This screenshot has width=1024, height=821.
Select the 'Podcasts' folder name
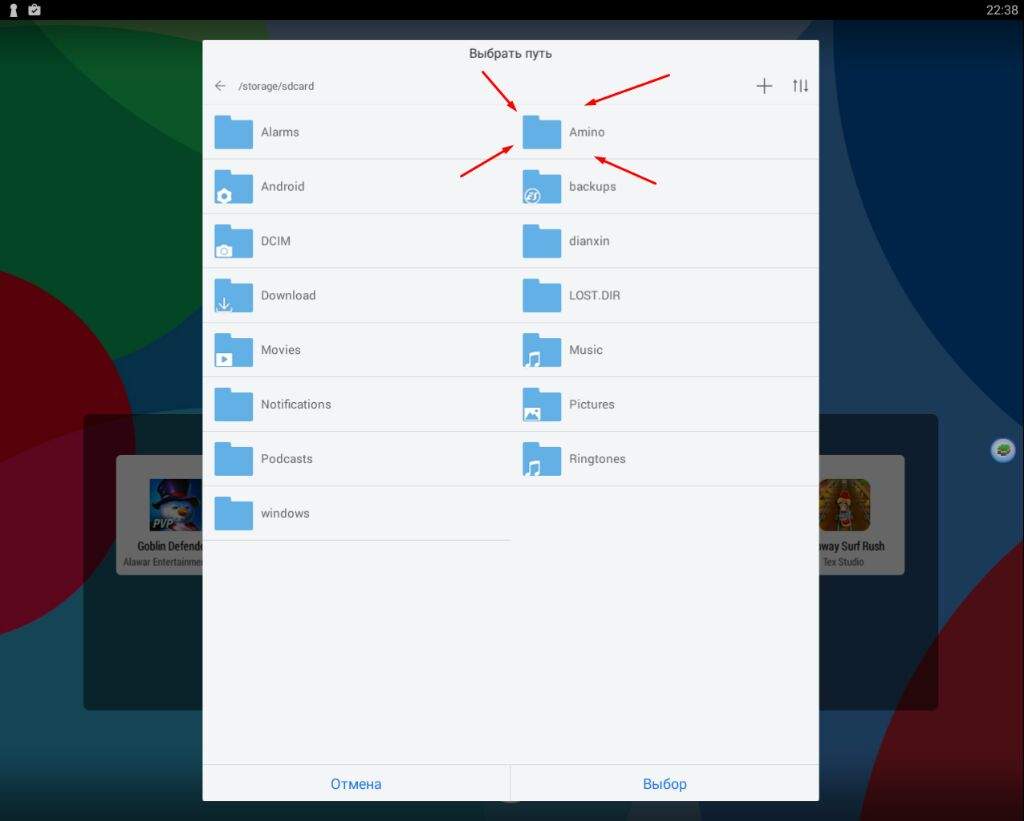pyautogui.click(x=287, y=459)
